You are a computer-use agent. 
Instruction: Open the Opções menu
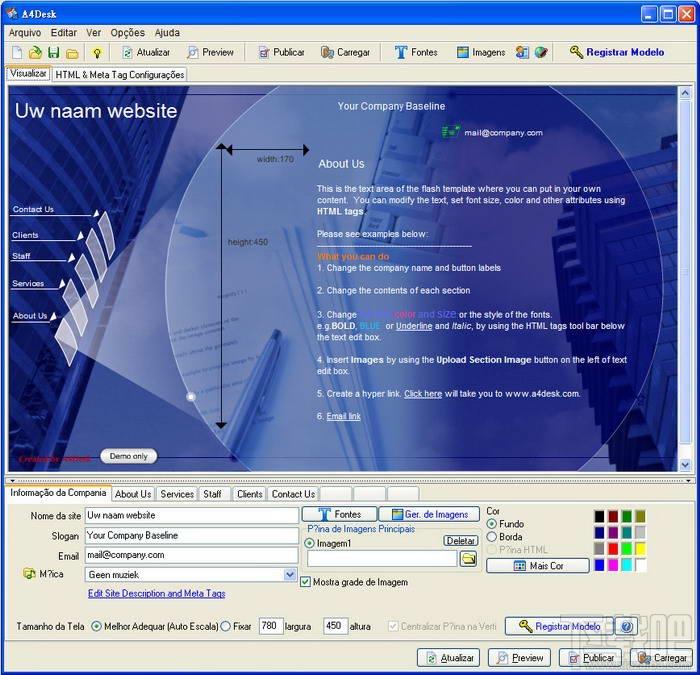point(128,33)
